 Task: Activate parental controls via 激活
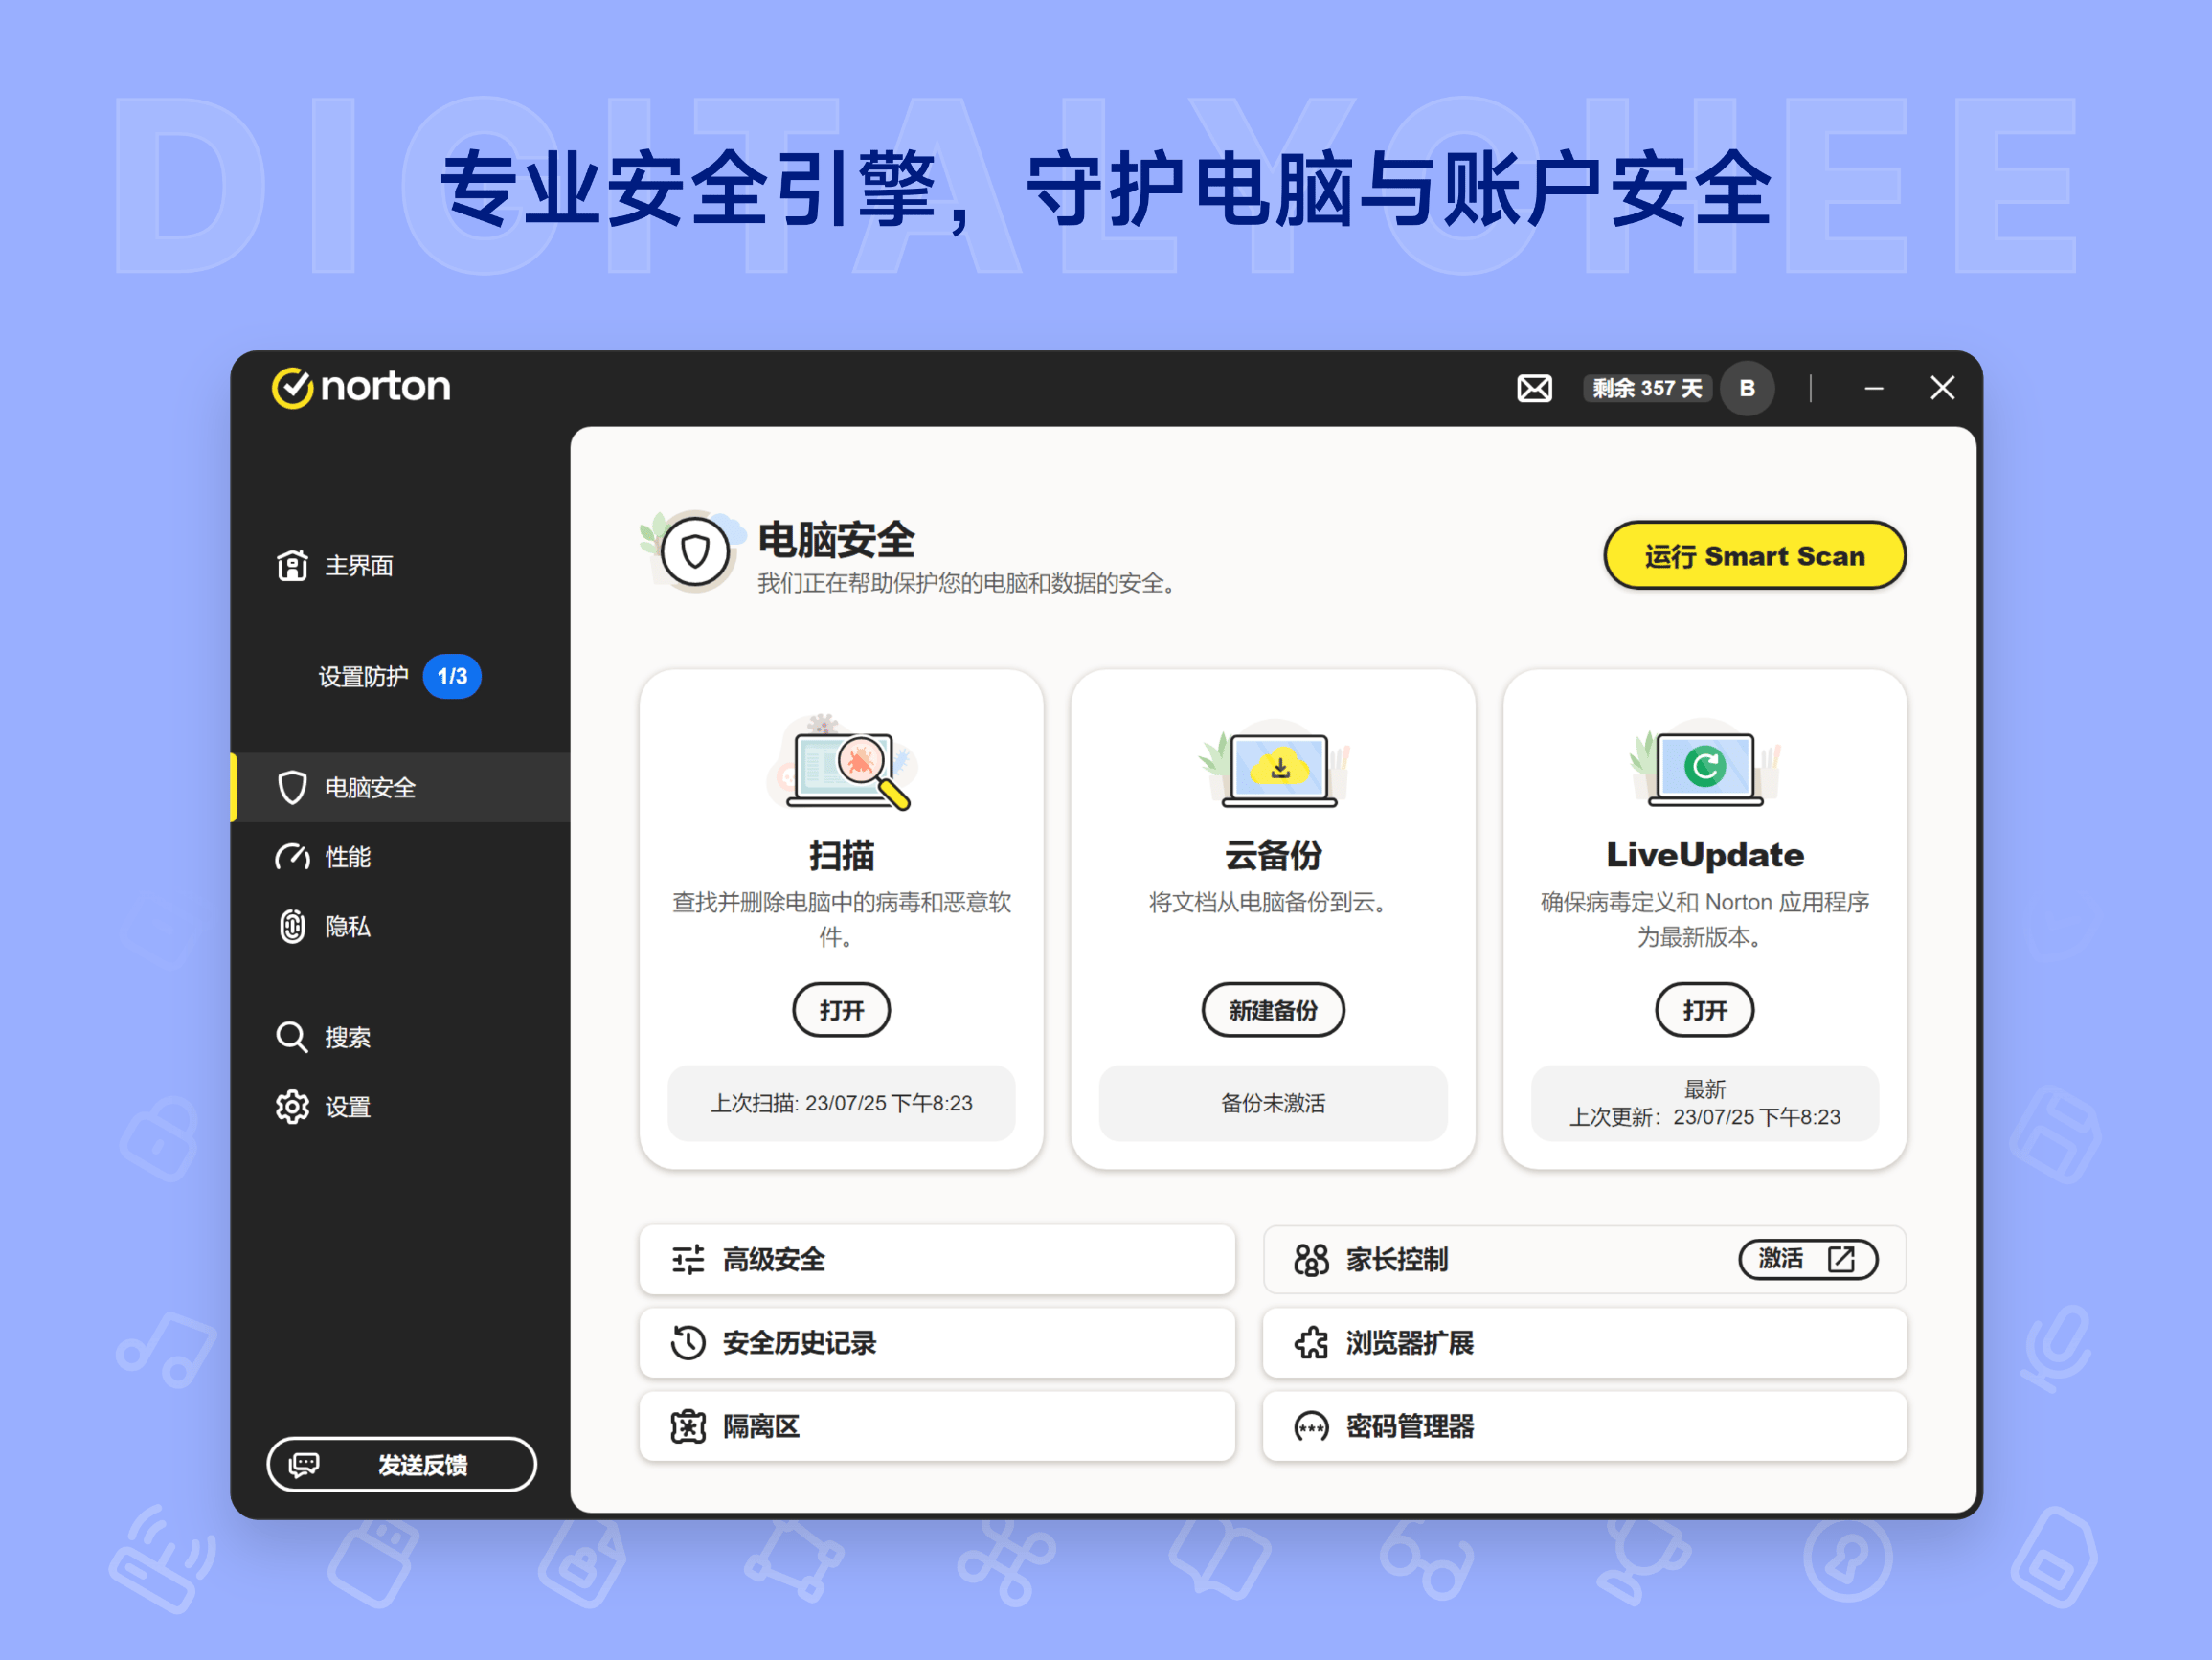pyautogui.click(x=1808, y=1260)
